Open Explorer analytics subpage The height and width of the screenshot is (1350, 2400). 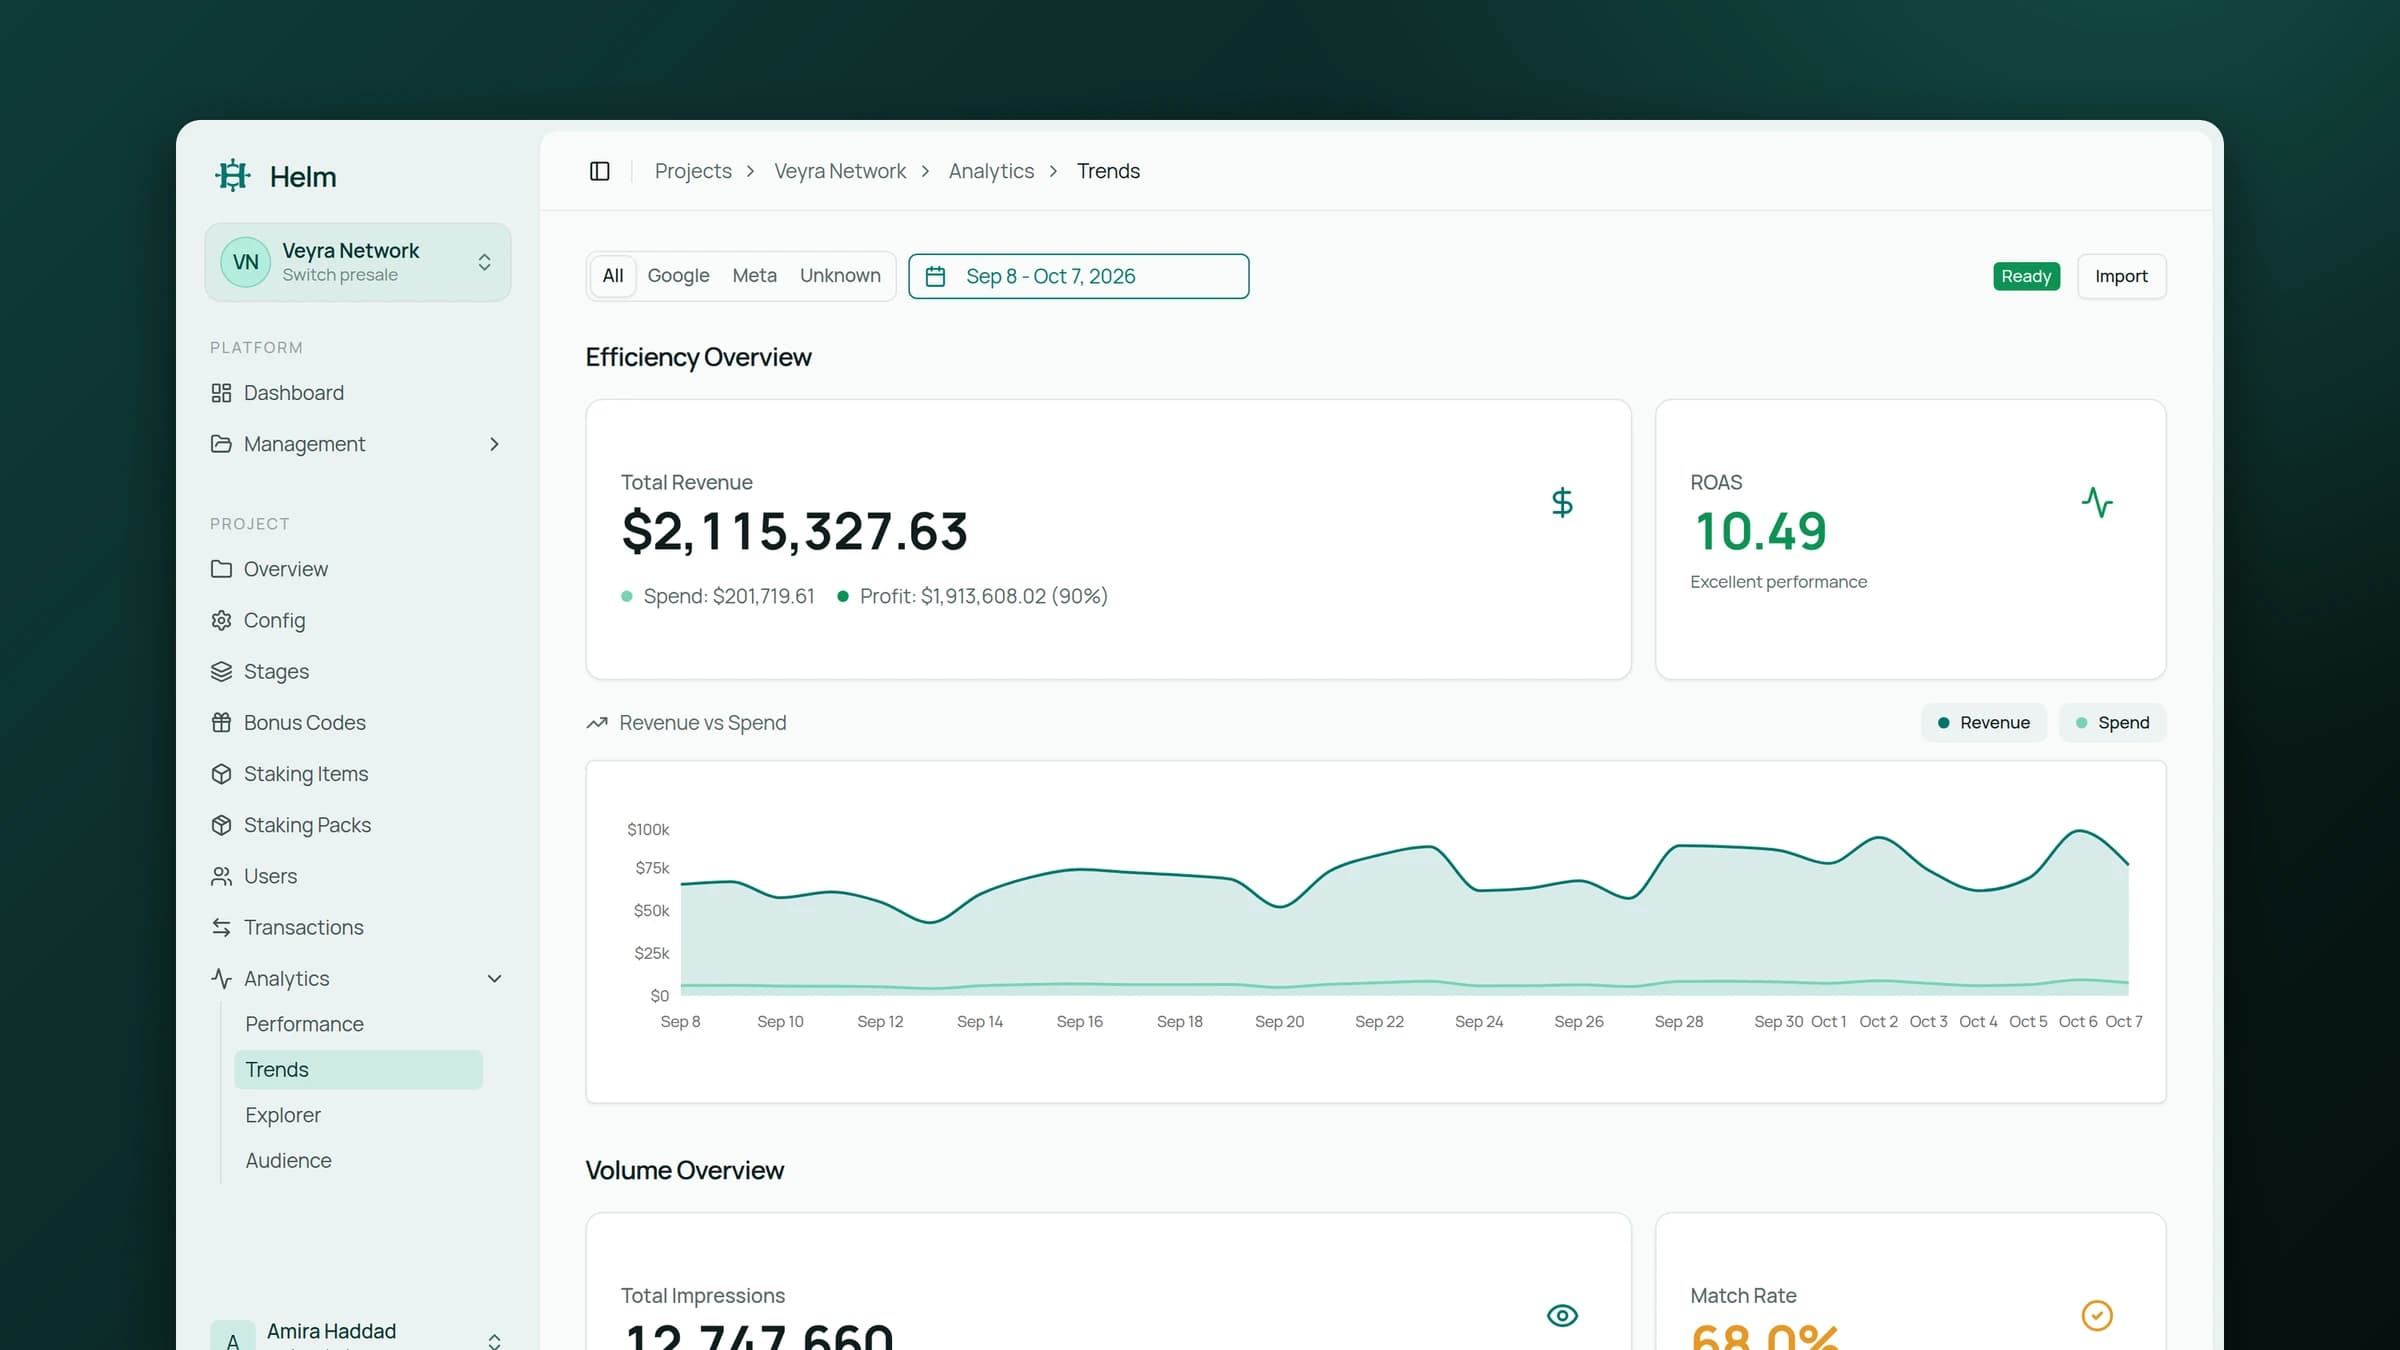coord(358,1115)
